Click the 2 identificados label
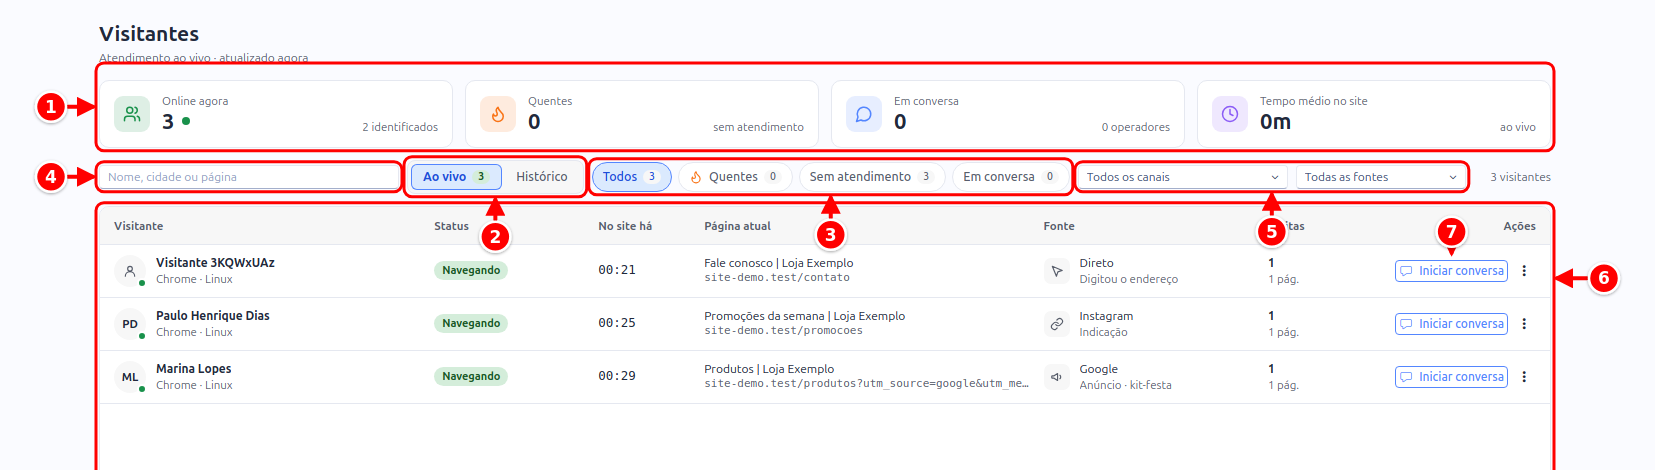Image resolution: width=1655 pixels, height=470 pixels. (400, 128)
